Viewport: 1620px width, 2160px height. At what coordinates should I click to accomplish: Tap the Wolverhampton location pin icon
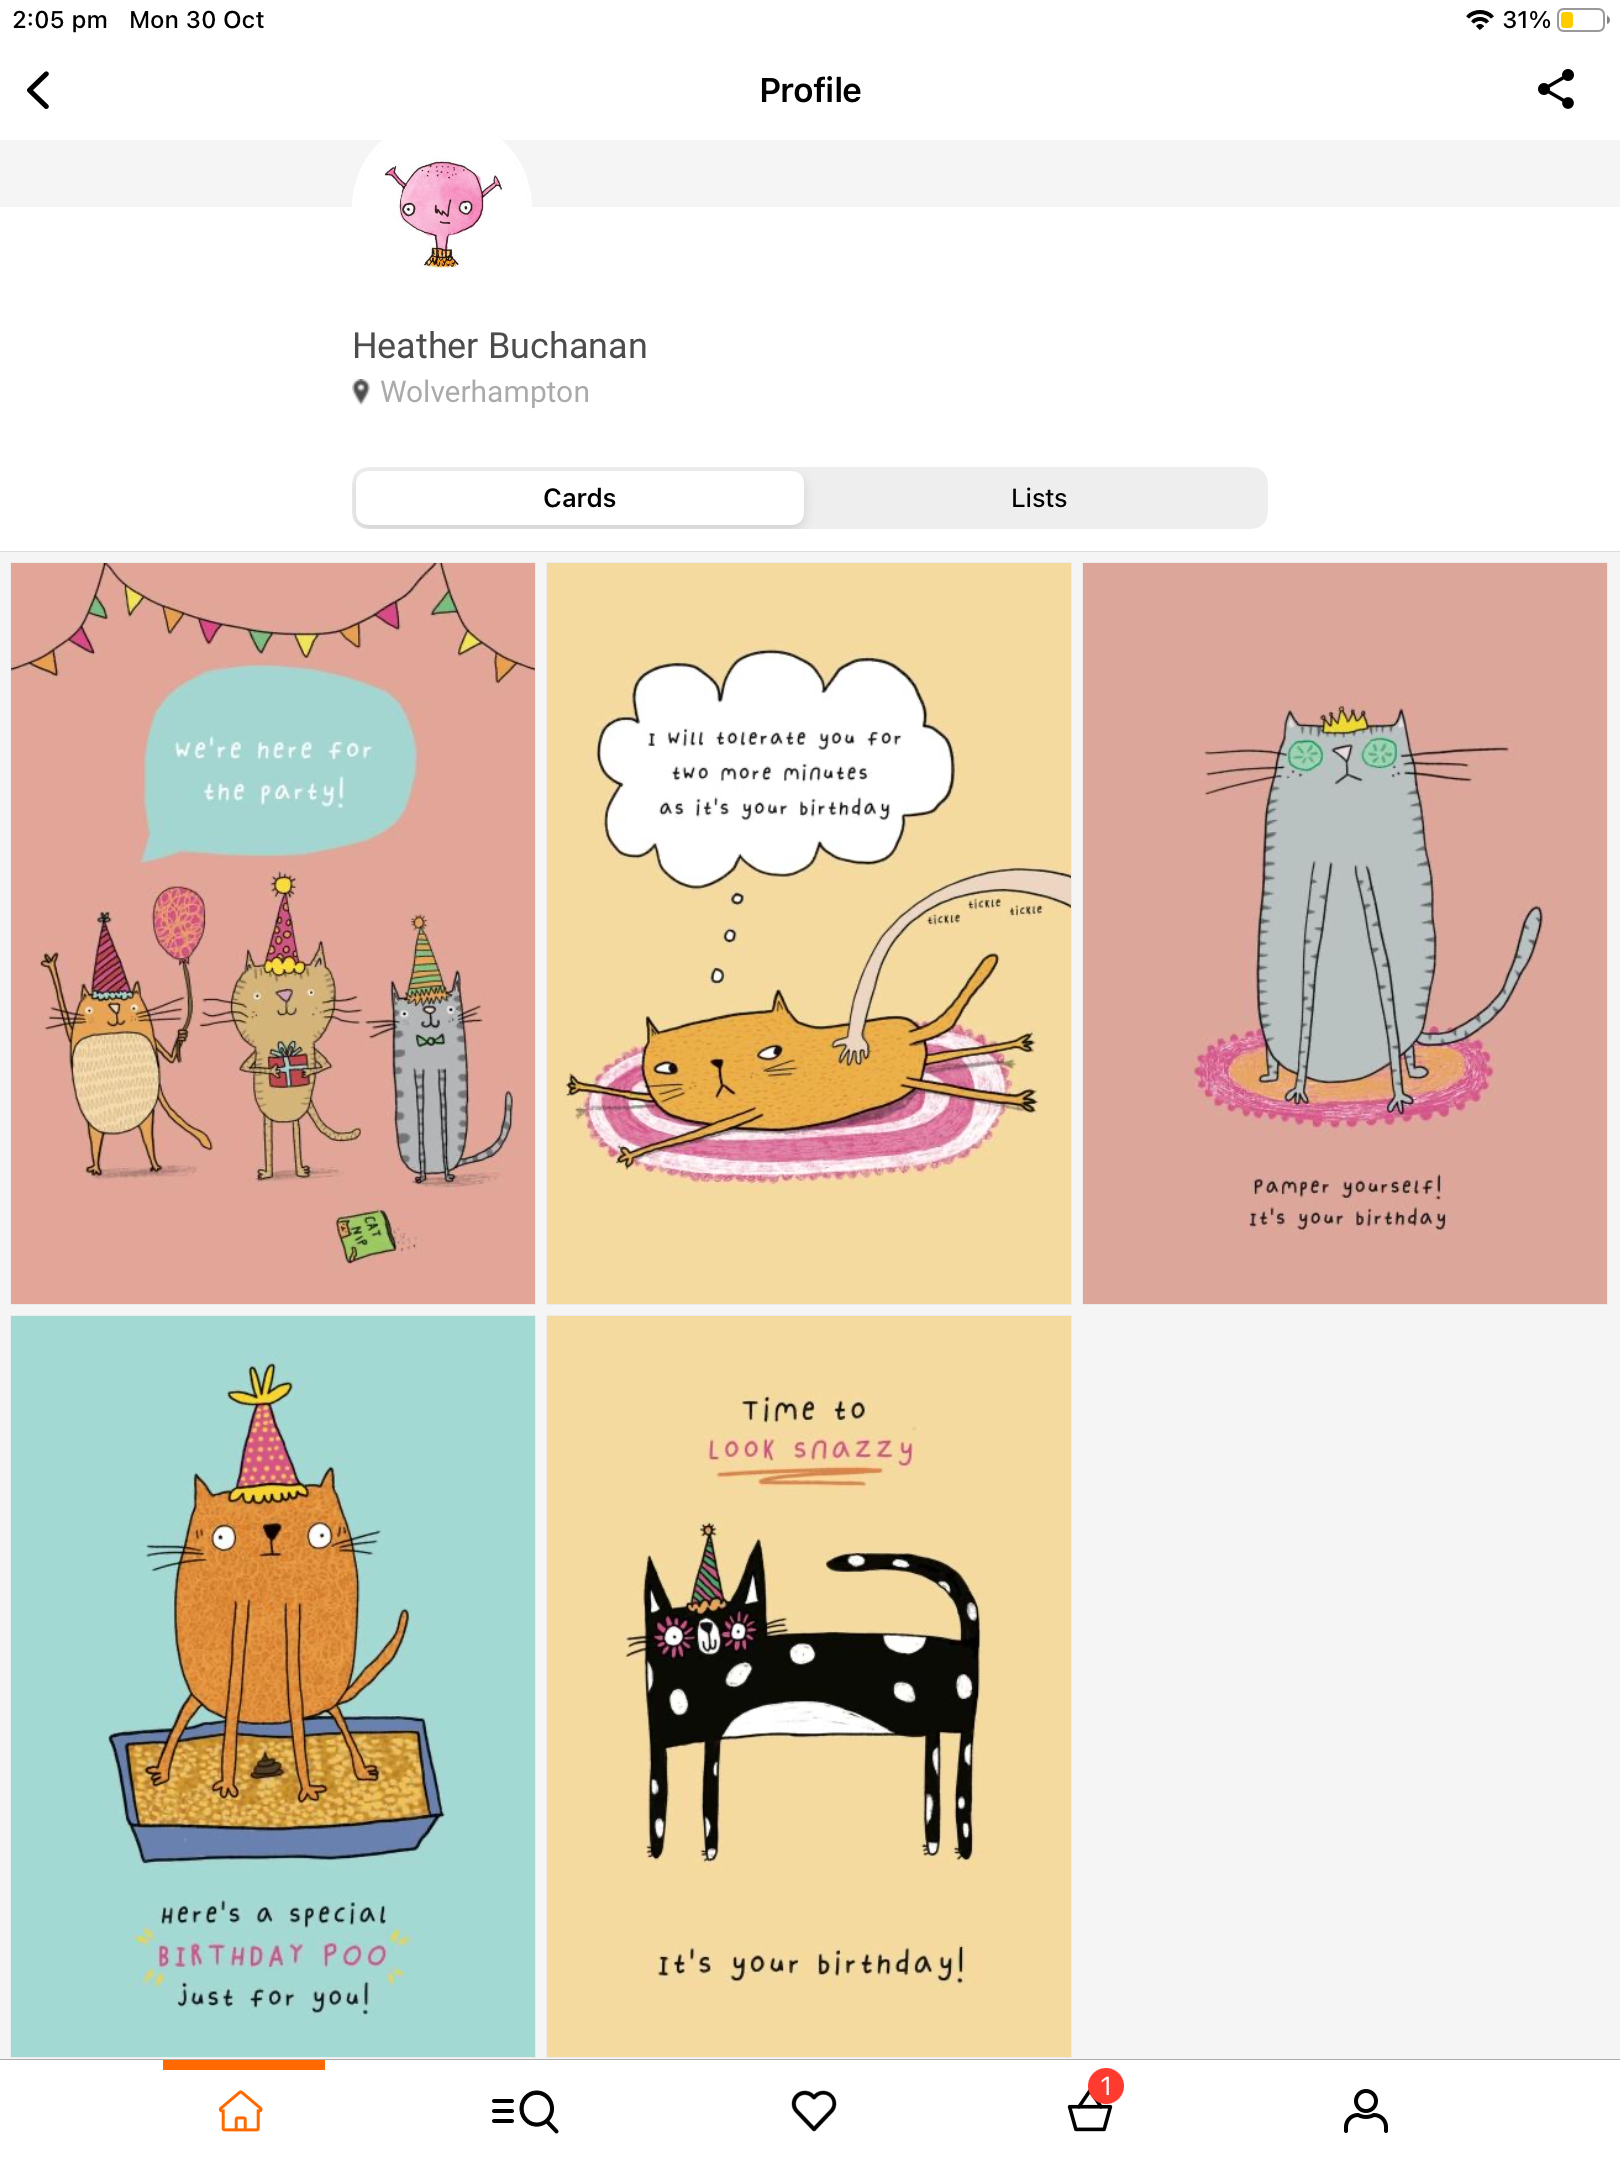point(361,392)
